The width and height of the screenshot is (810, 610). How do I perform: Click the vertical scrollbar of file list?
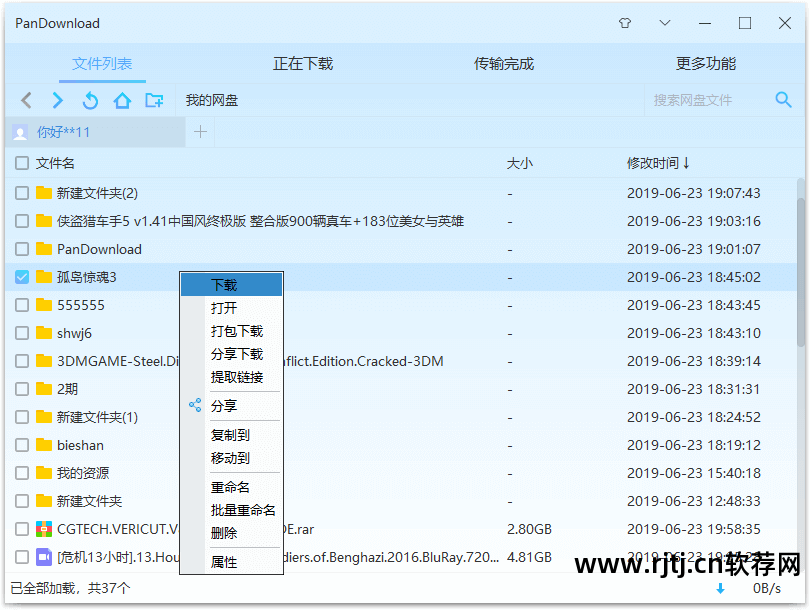(x=802, y=250)
